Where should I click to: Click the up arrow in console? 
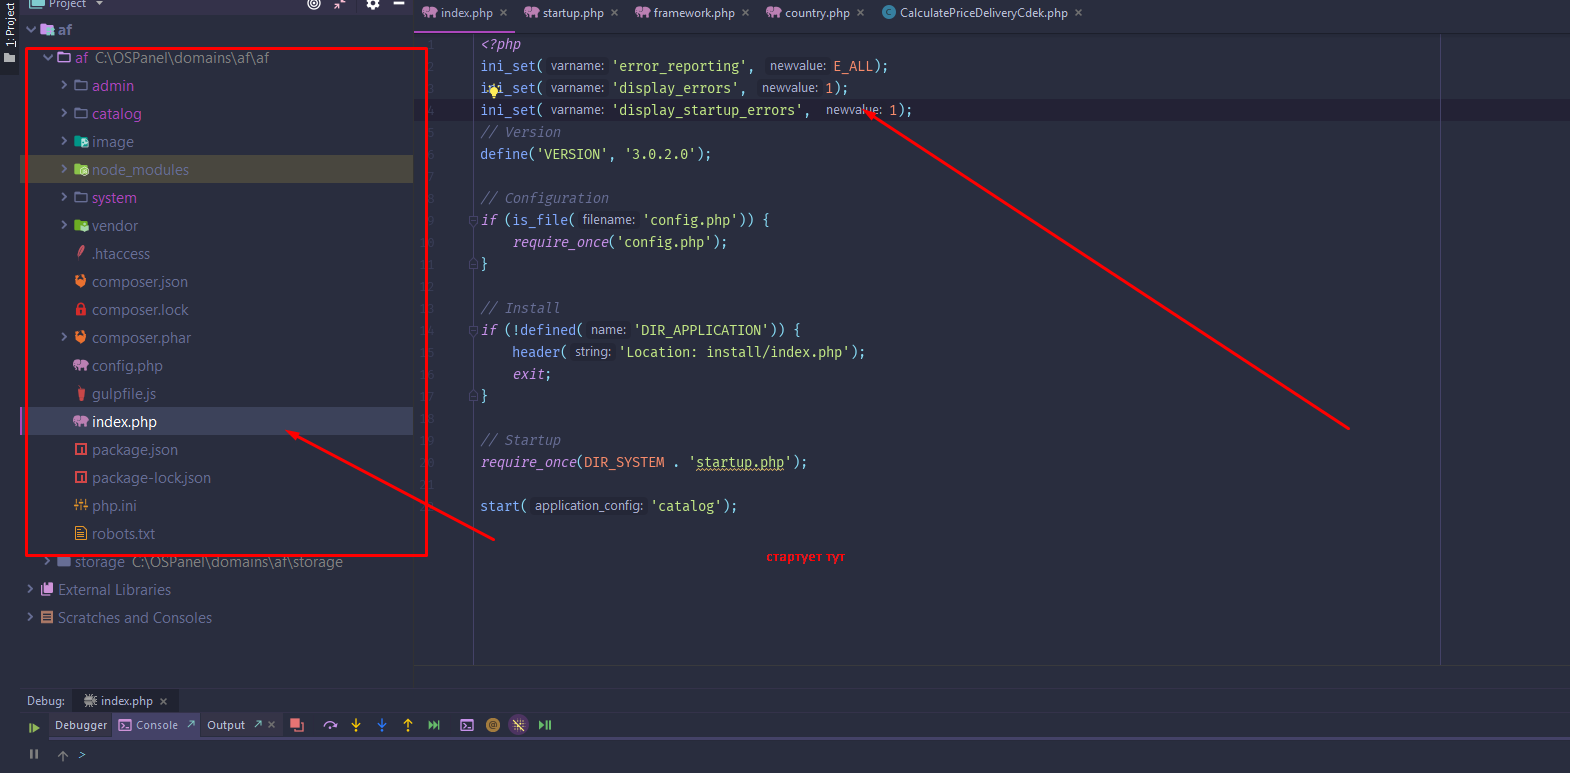[63, 755]
